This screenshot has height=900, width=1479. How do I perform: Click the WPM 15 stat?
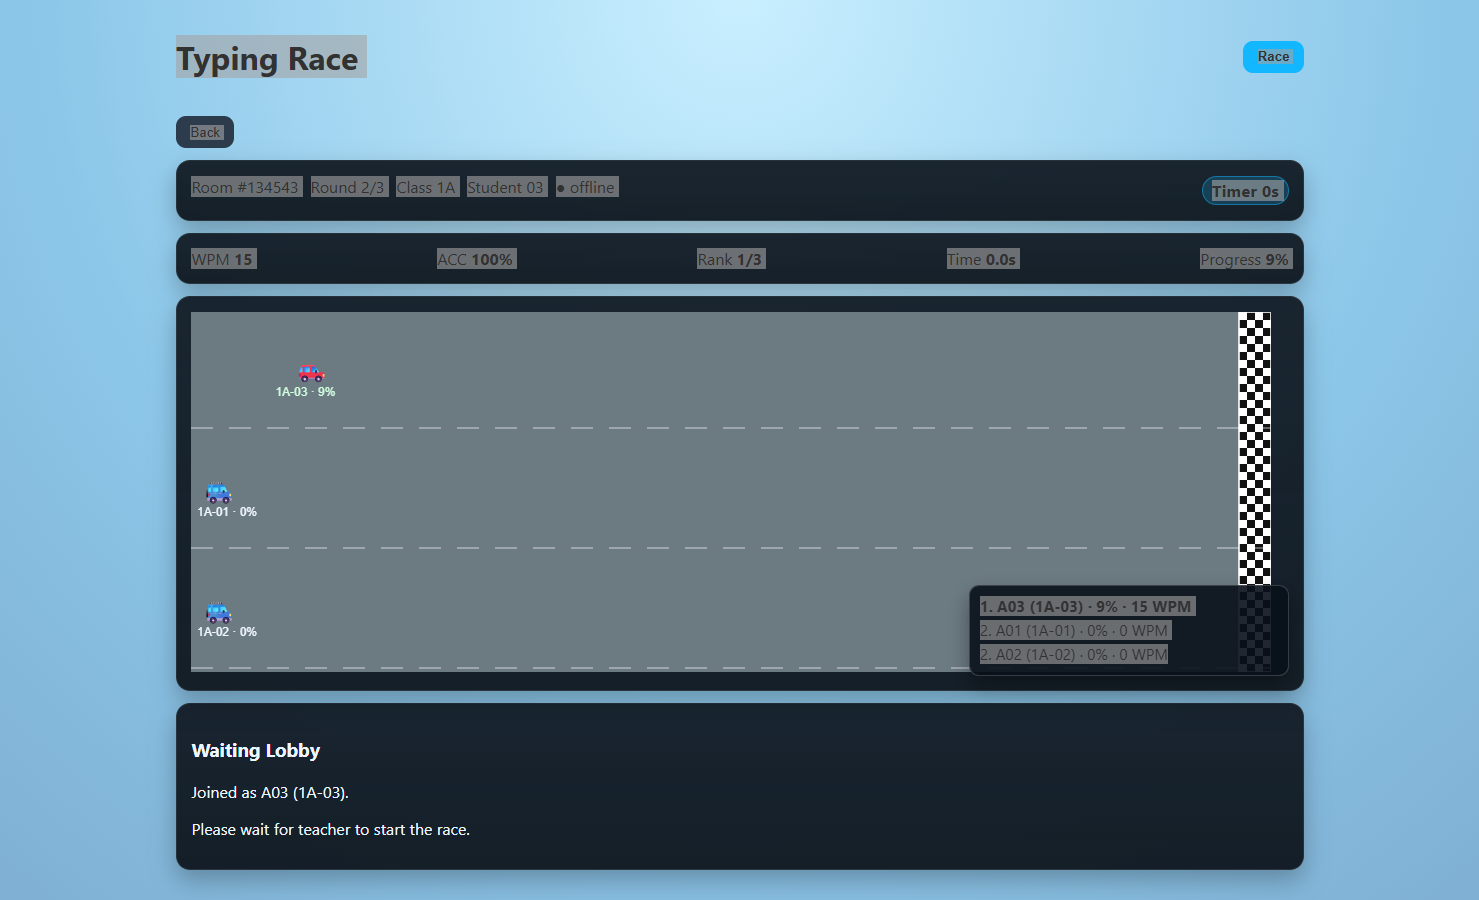[x=223, y=259]
